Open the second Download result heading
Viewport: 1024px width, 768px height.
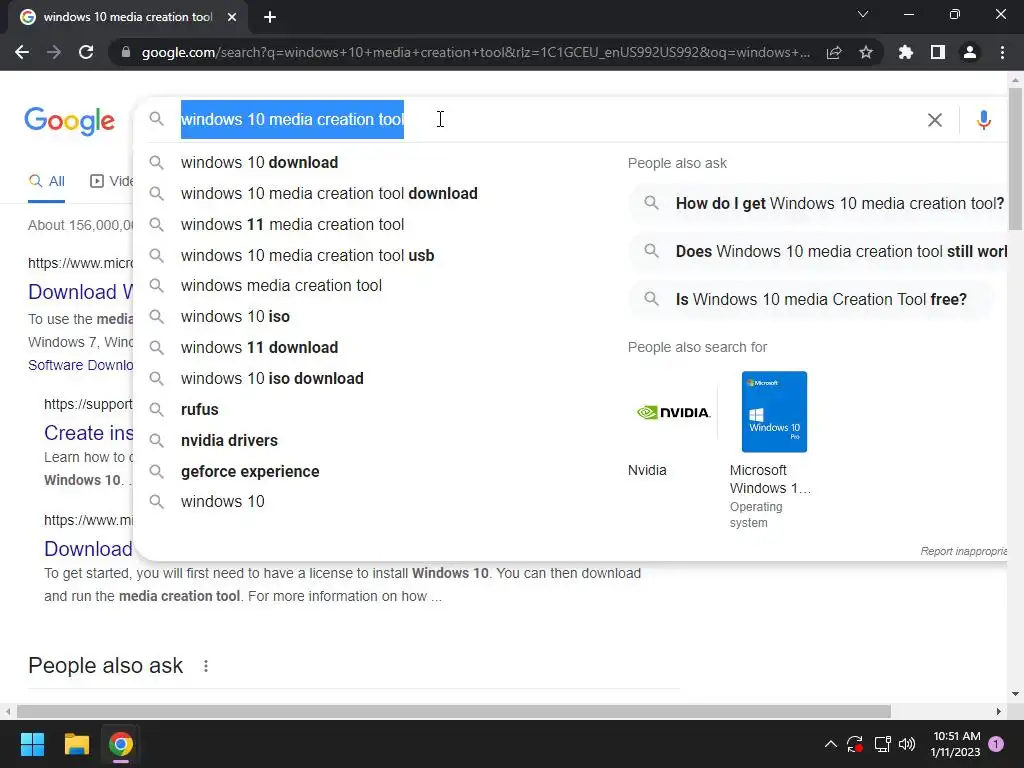tap(89, 549)
